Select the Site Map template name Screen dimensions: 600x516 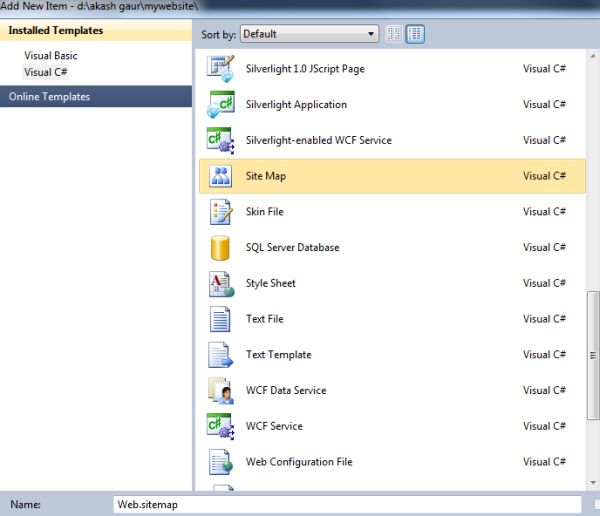point(266,176)
